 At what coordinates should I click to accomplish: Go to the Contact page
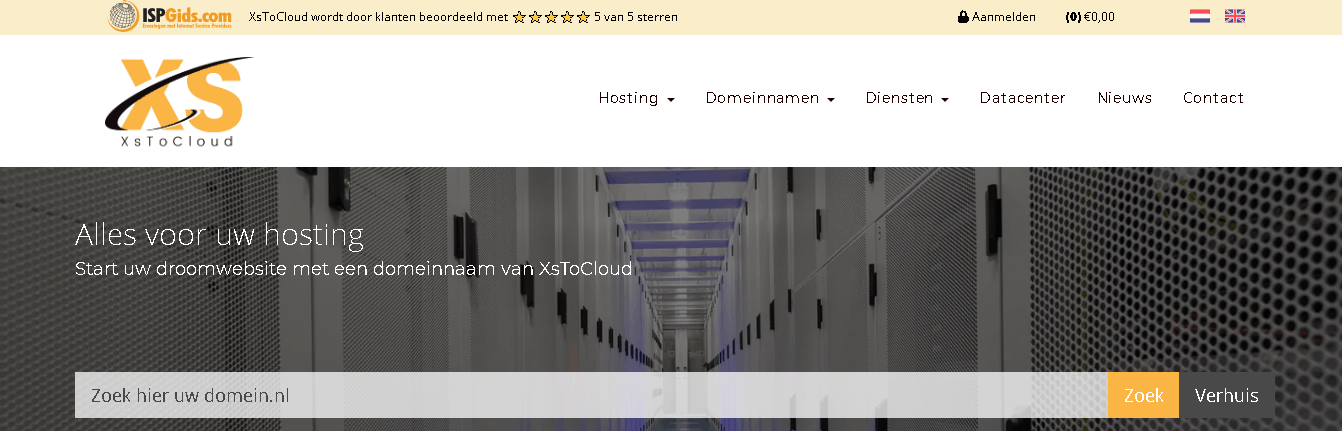point(1213,98)
